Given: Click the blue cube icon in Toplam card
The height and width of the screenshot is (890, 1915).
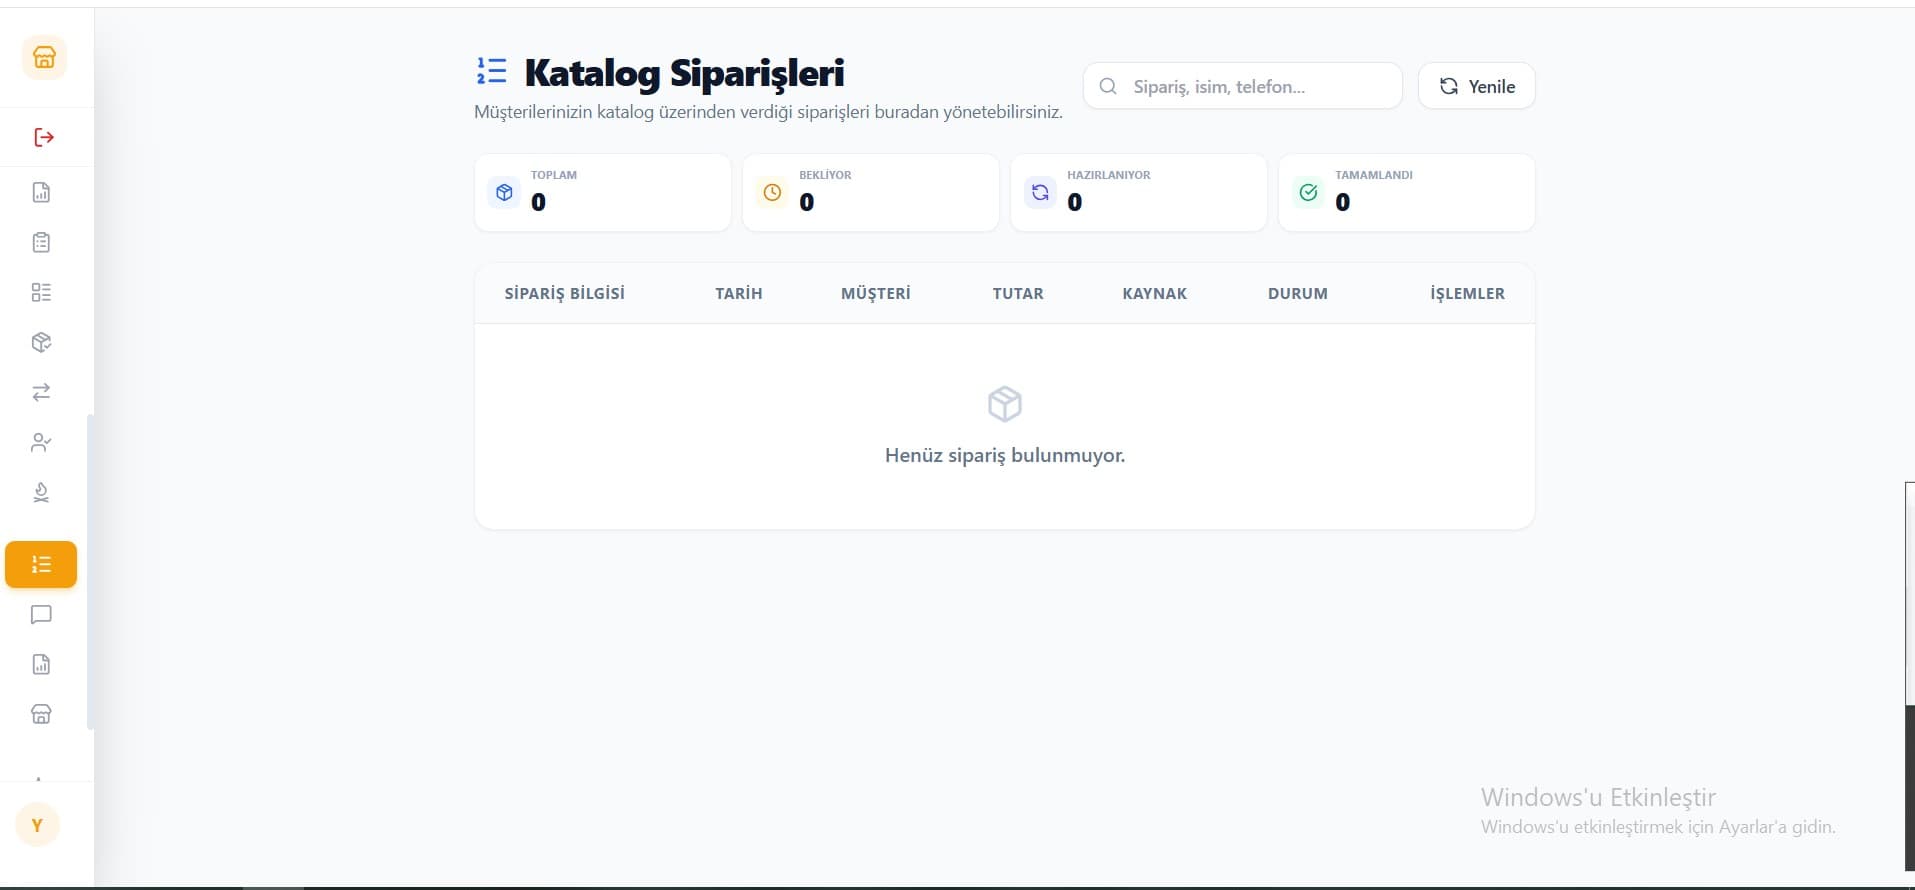Looking at the screenshot, I should pyautogui.click(x=504, y=192).
